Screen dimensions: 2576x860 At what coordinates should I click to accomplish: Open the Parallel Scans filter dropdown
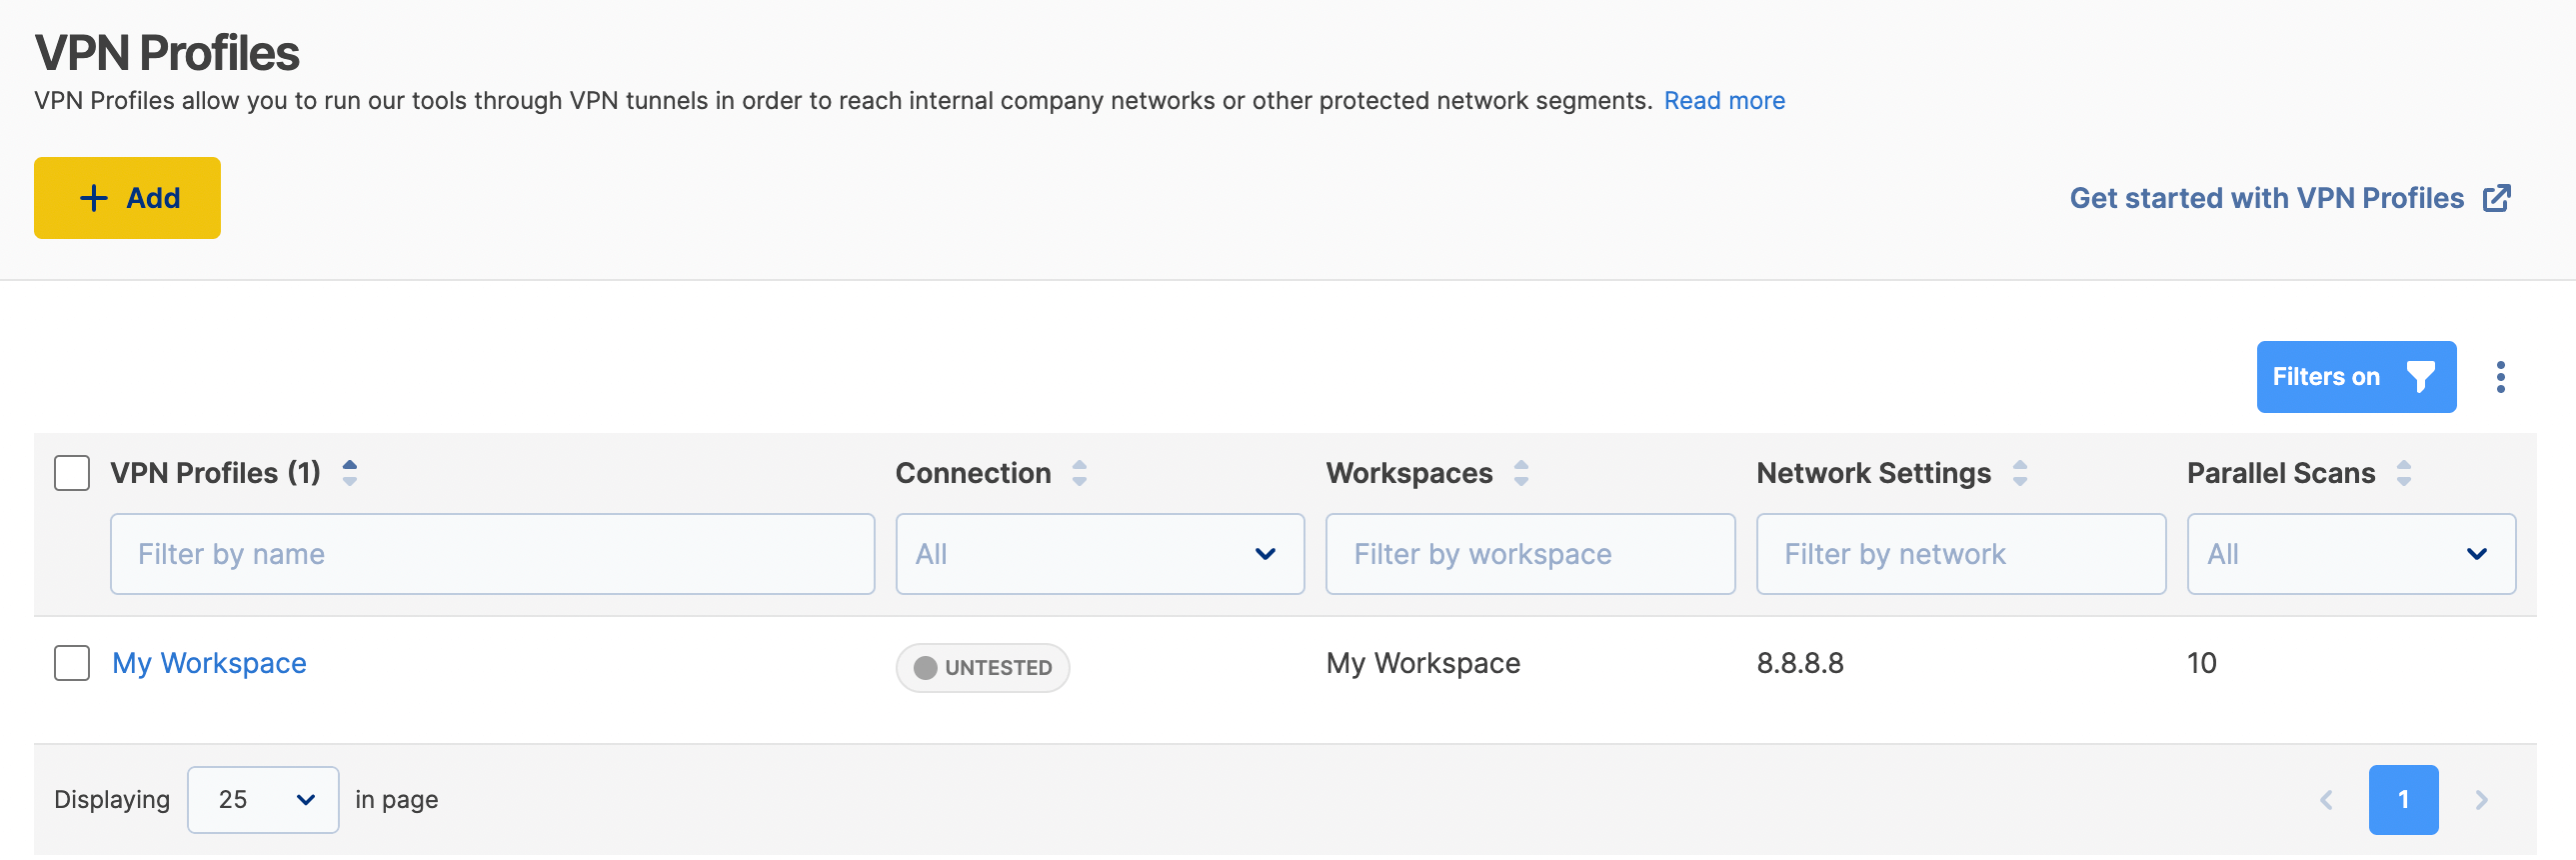2350,554
